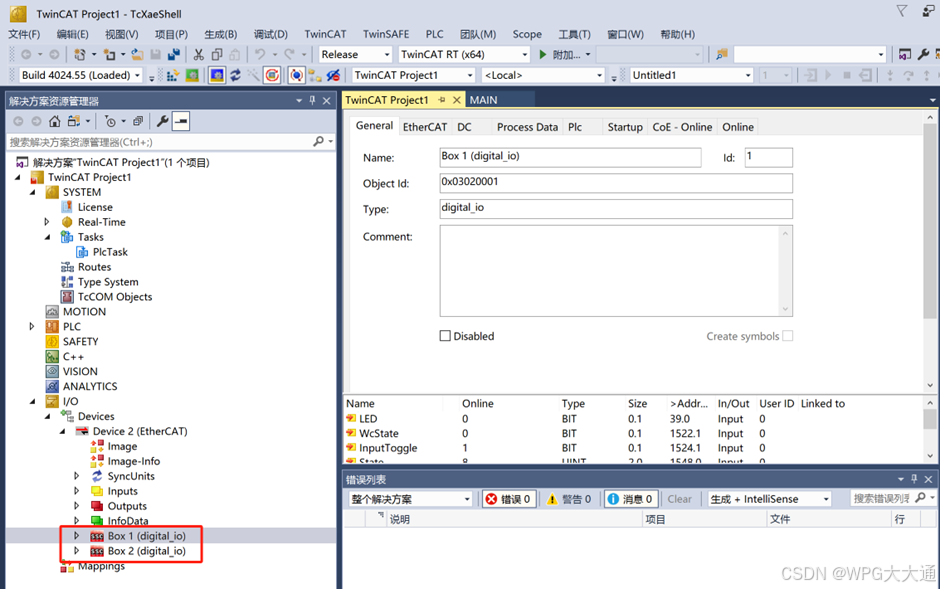Click the Hide Disabled Items eye icon
The width and height of the screenshot is (940, 589).
[x=333, y=75]
